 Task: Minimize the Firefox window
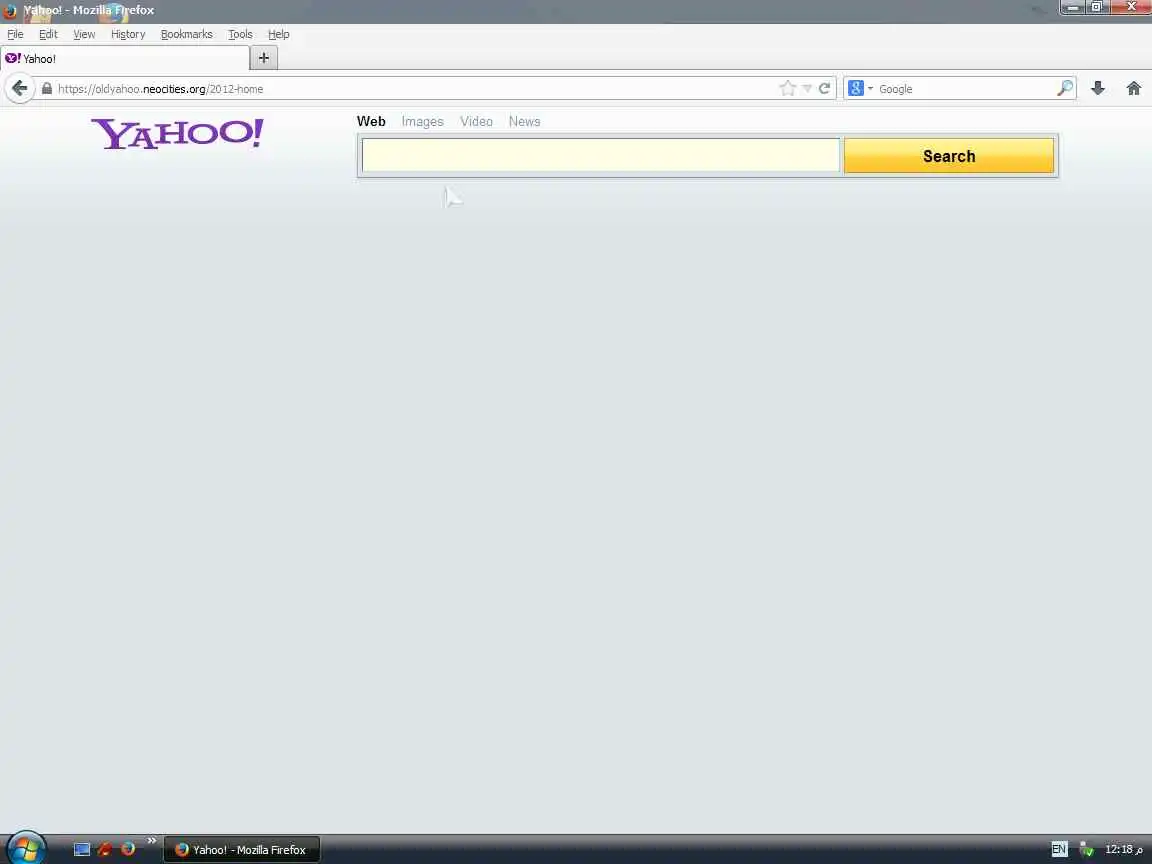click(x=1072, y=7)
